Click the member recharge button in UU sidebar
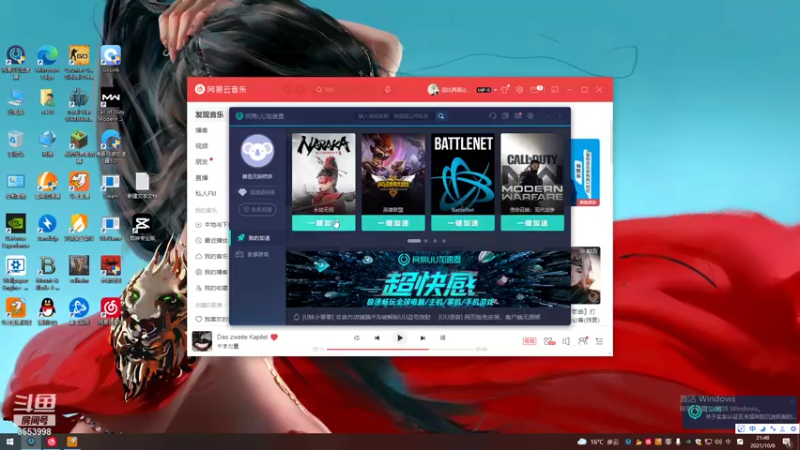The image size is (800, 450). (x=257, y=210)
